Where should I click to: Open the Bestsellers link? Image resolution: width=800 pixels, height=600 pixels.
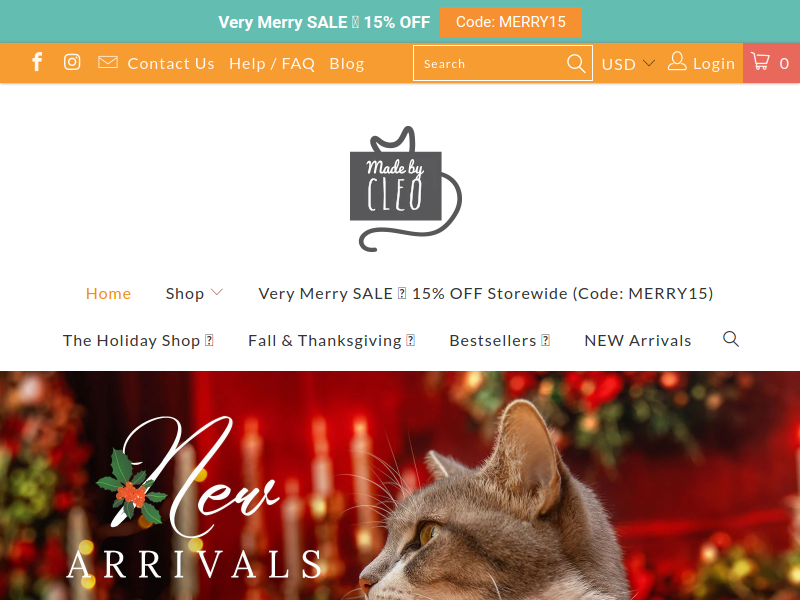499,340
